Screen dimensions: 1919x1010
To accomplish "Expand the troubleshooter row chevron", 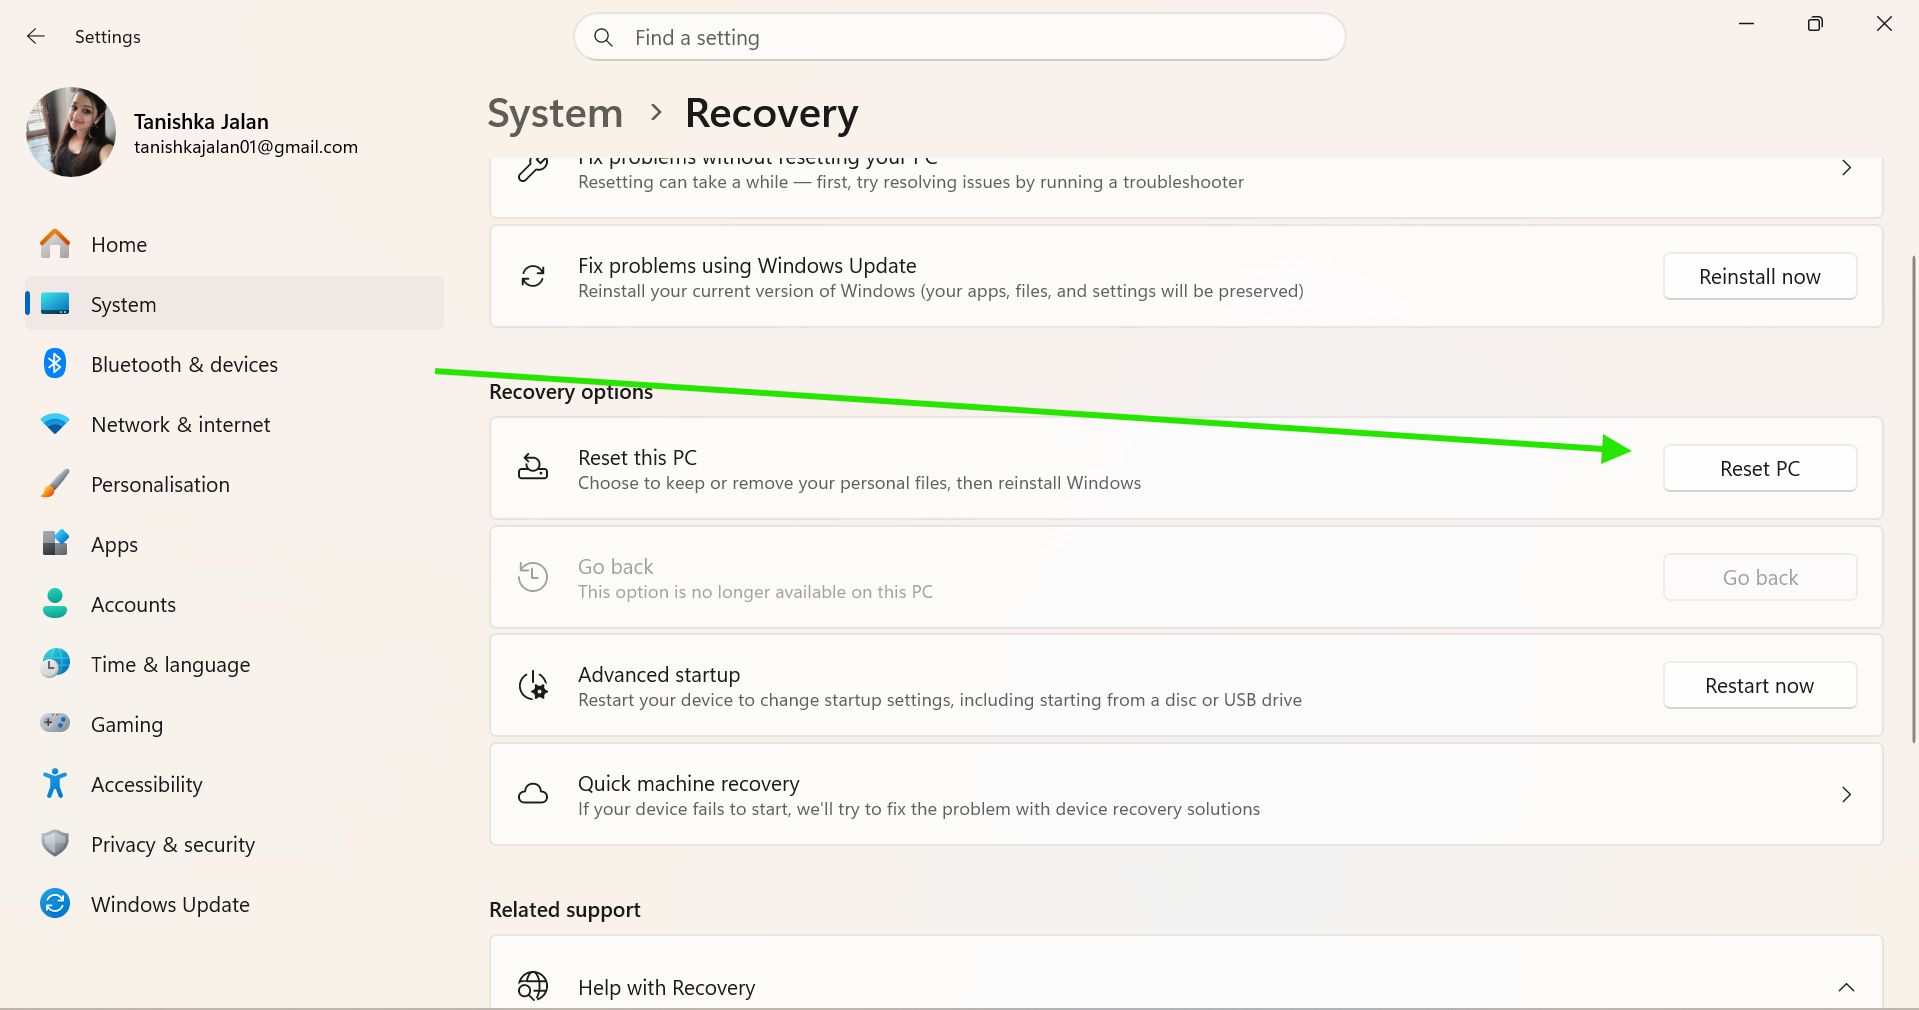I will coord(1846,168).
